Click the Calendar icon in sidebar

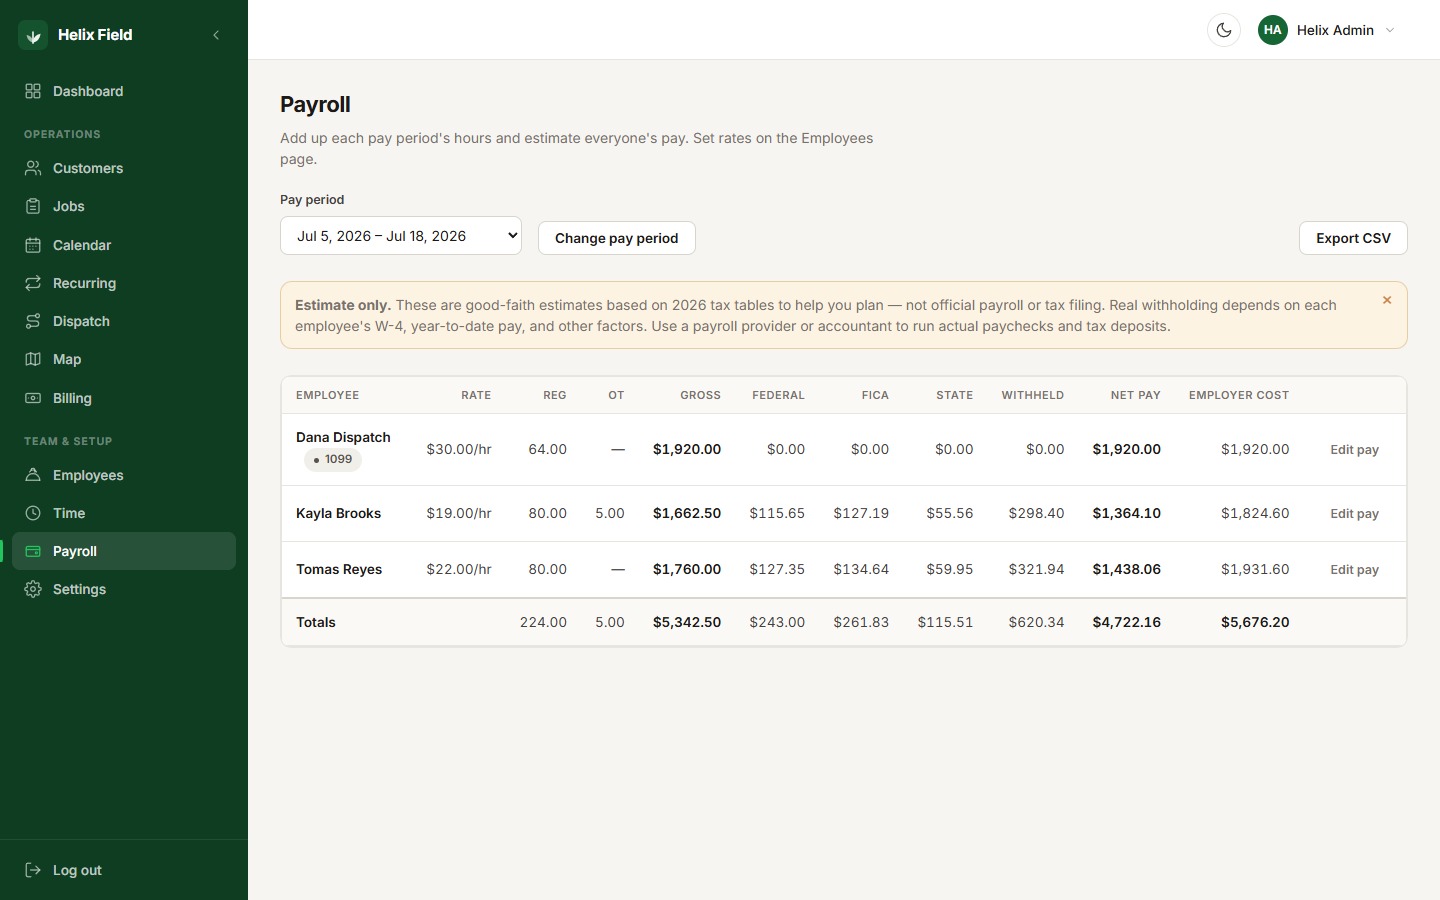[x=33, y=245]
